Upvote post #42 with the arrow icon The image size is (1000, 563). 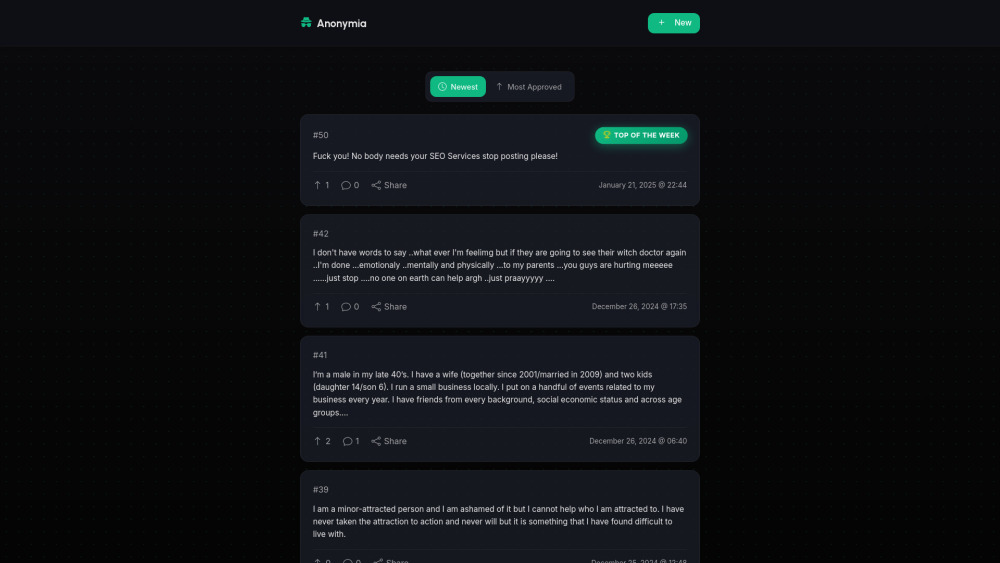tap(318, 307)
